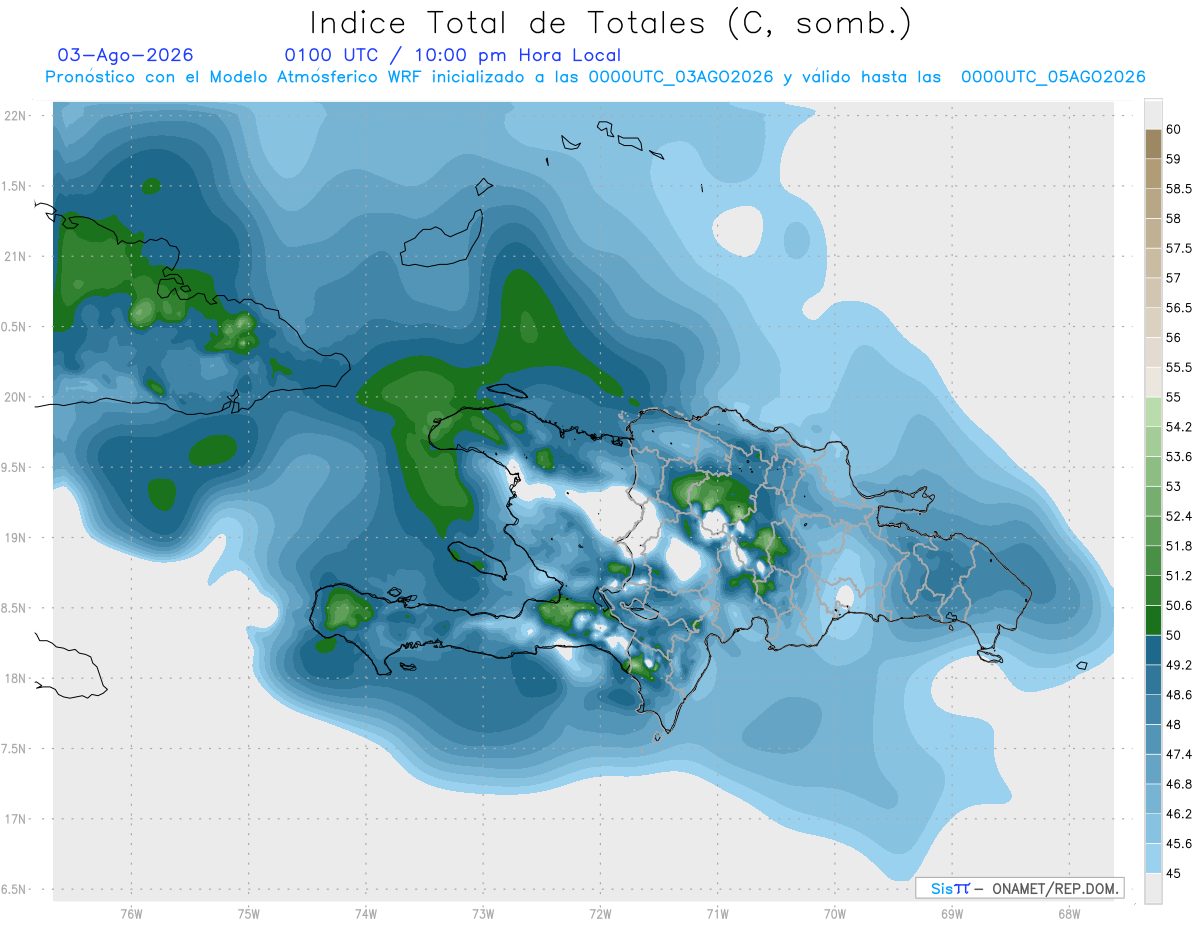Click the "74W" longitude label

(366, 914)
